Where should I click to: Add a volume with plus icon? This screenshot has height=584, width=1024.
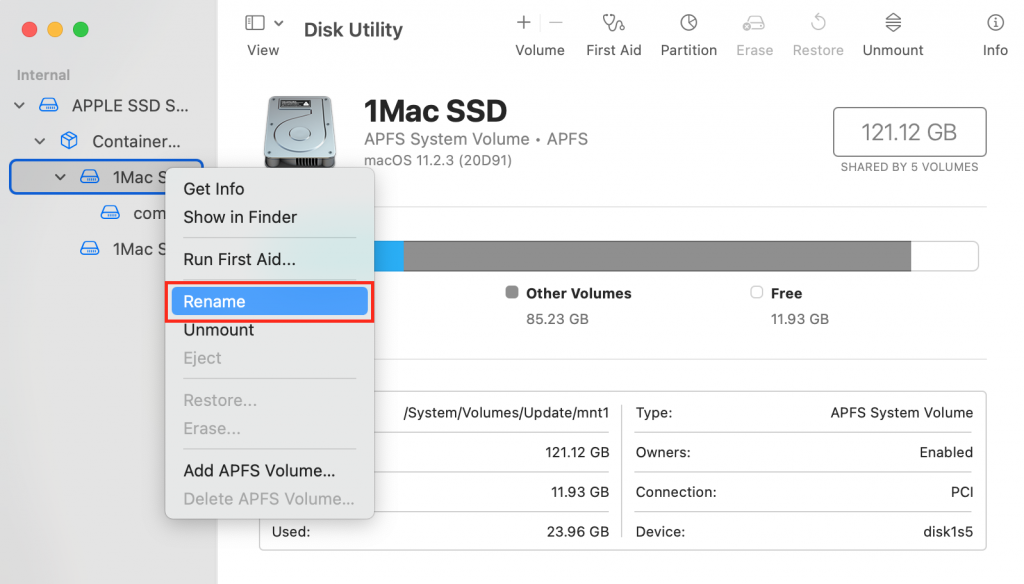tap(524, 23)
